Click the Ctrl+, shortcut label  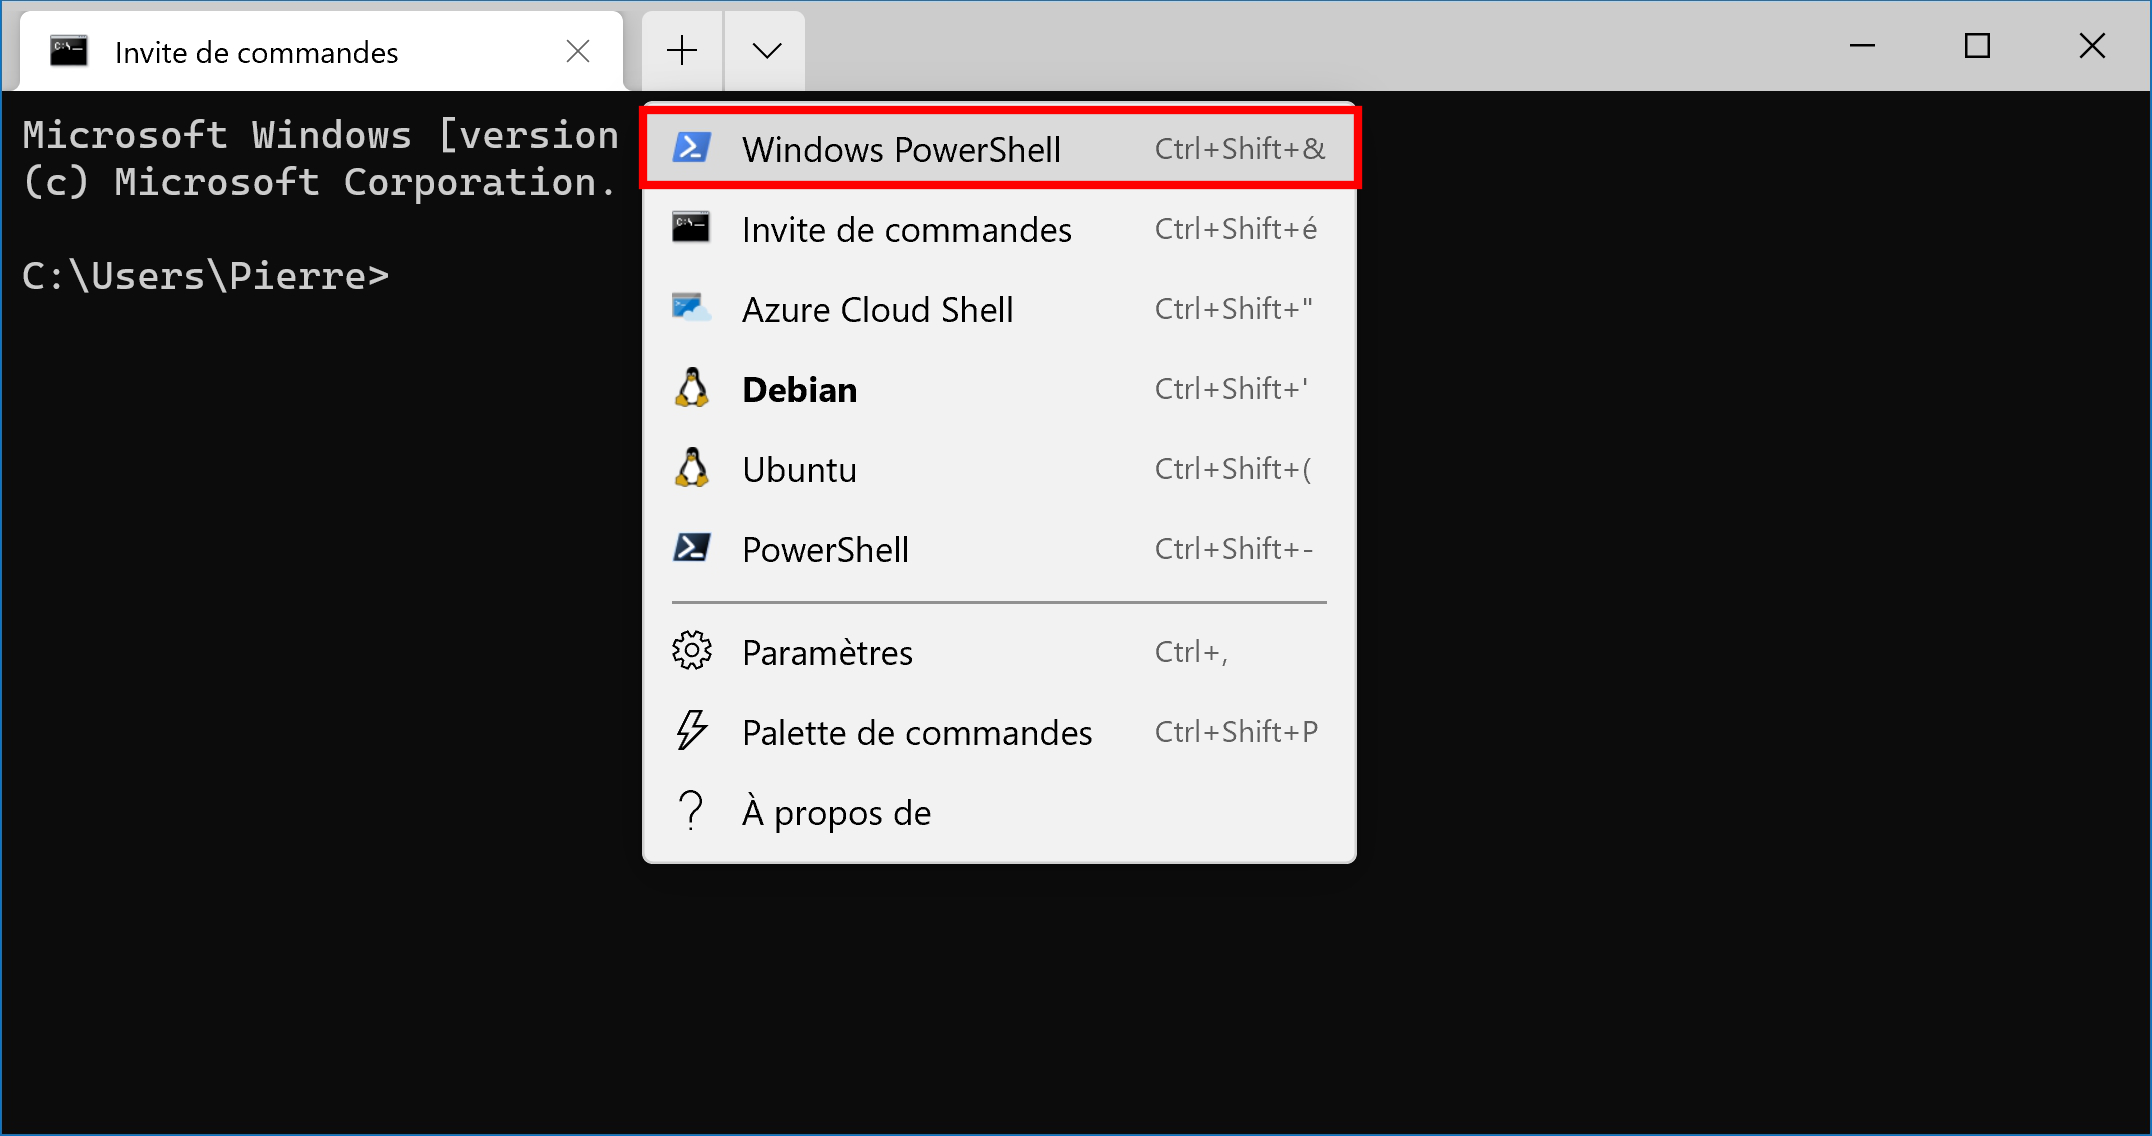pyautogui.click(x=1191, y=652)
